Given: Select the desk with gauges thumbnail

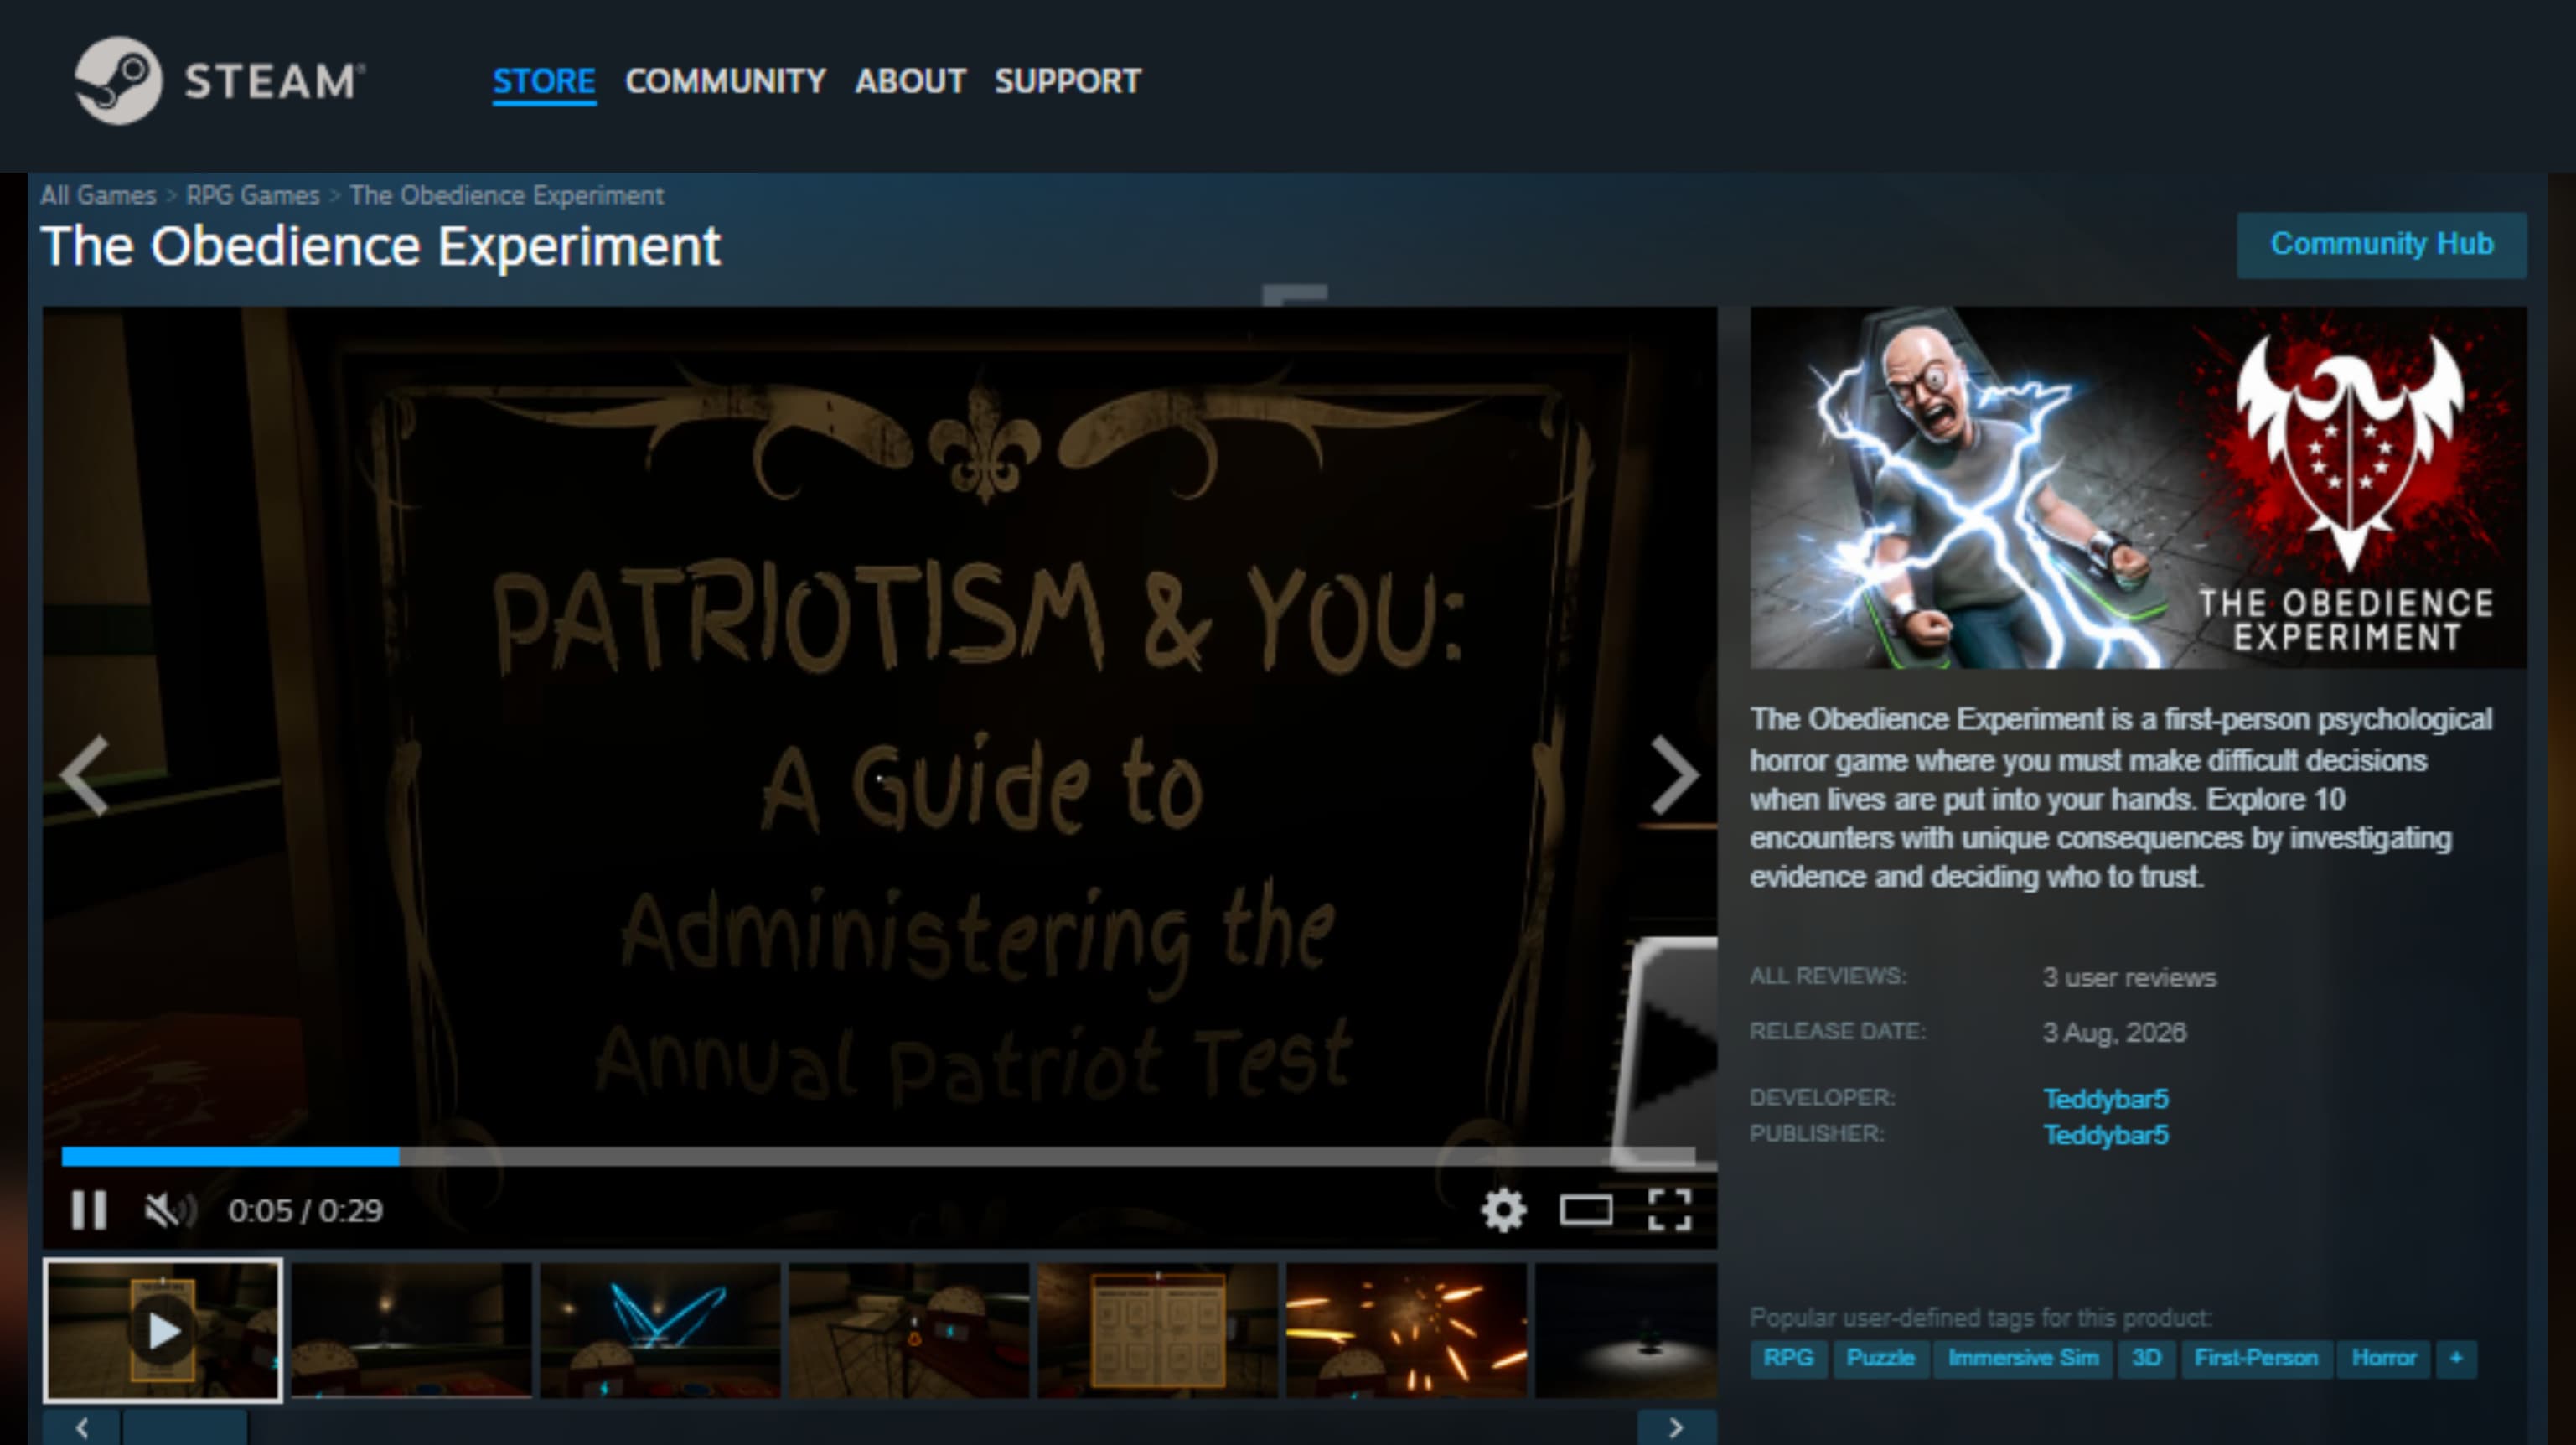Looking at the screenshot, I should coord(909,1330).
